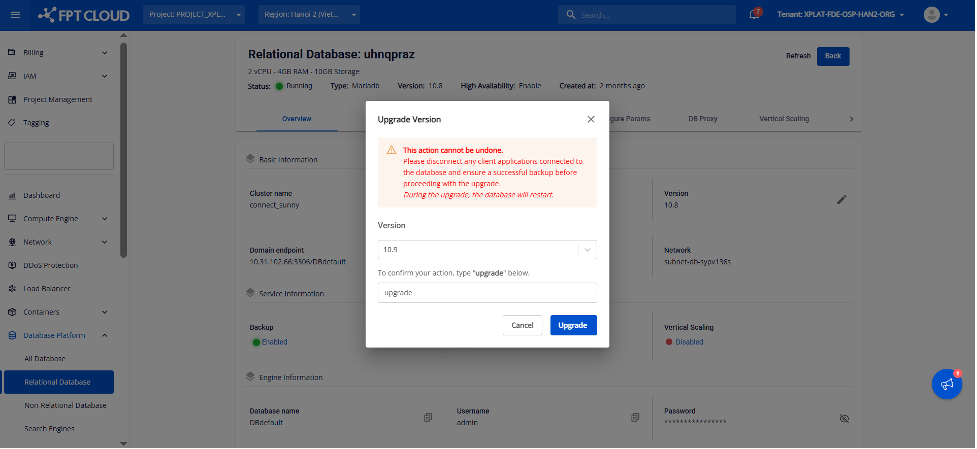
Task: Open the Region selector dropdown
Action: coord(308,15)
